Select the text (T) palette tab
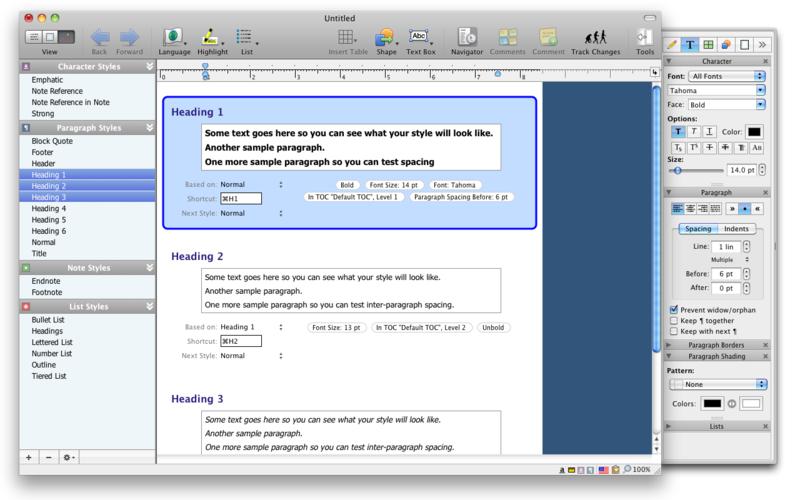Viewport: 800px width, 500px height. click(690, 45)
